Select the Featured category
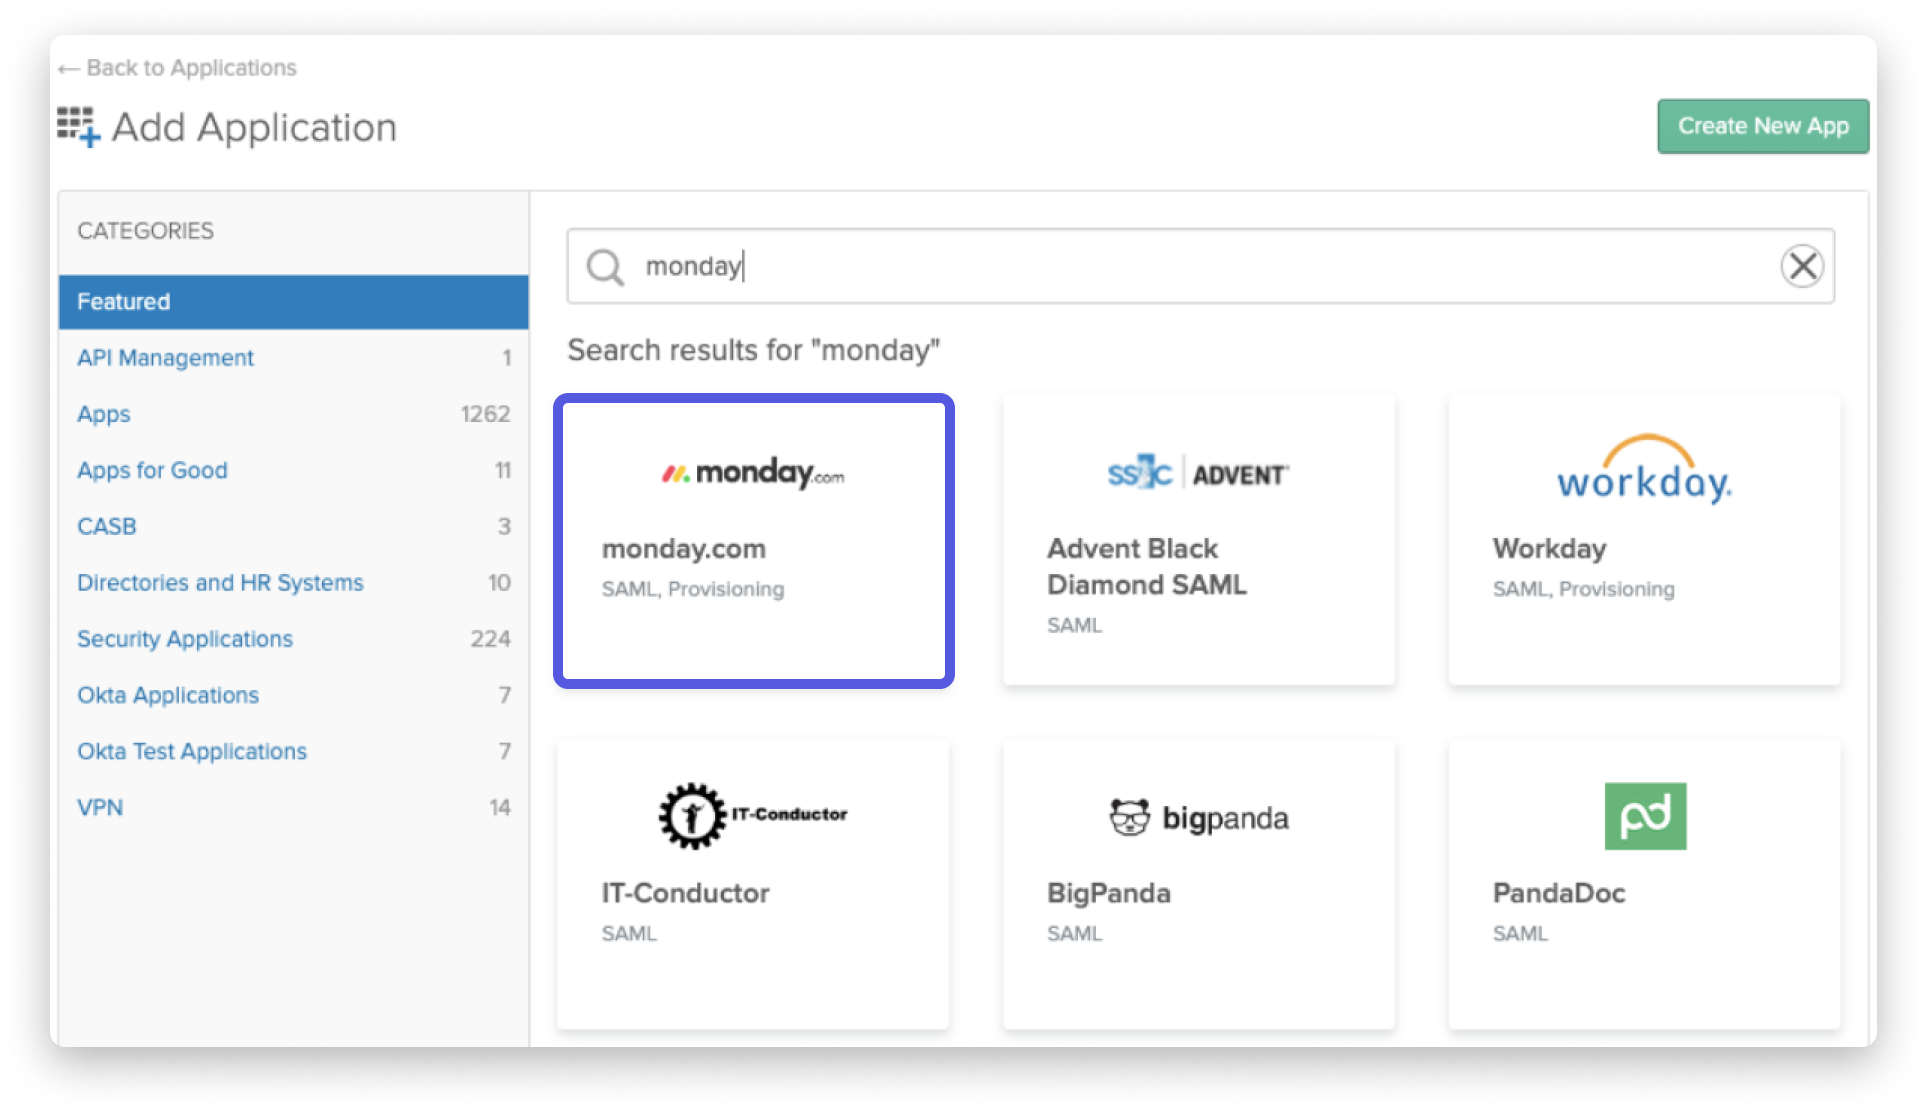This screenshot has height=1112, width=1927. click(x=292, y=302)
